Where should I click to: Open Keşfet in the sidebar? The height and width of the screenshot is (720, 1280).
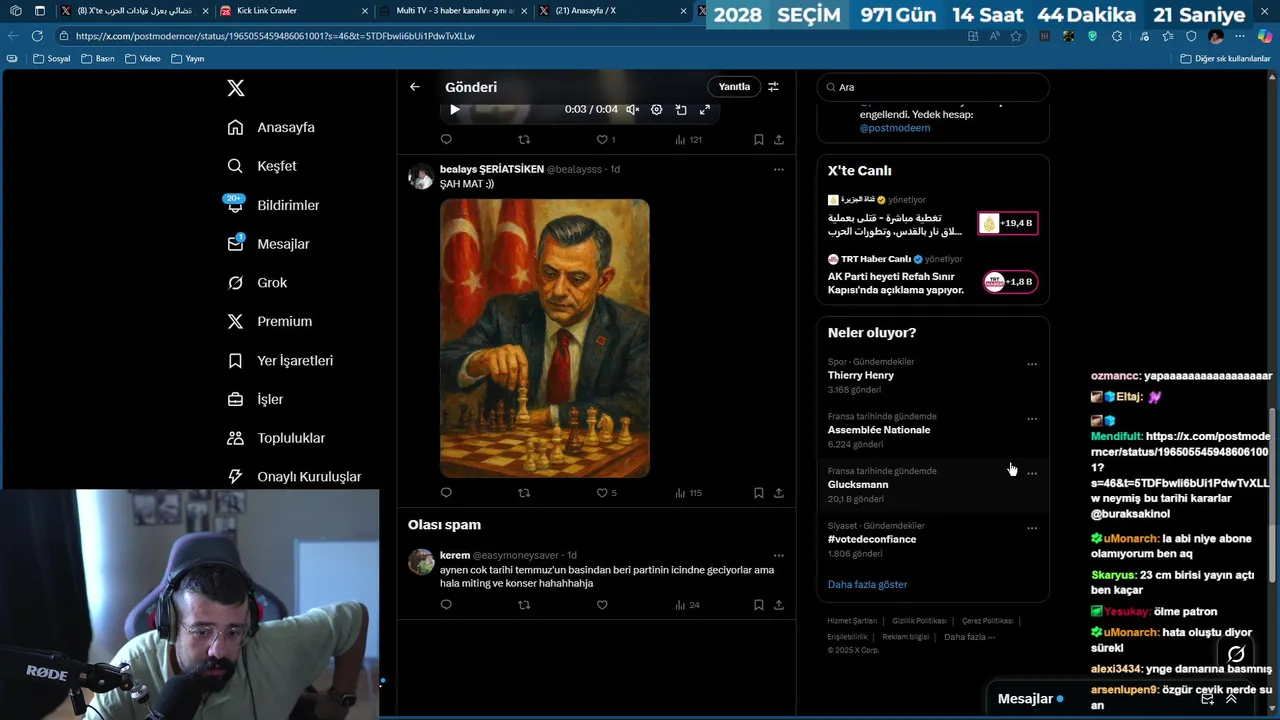click(x=262, y=166)
